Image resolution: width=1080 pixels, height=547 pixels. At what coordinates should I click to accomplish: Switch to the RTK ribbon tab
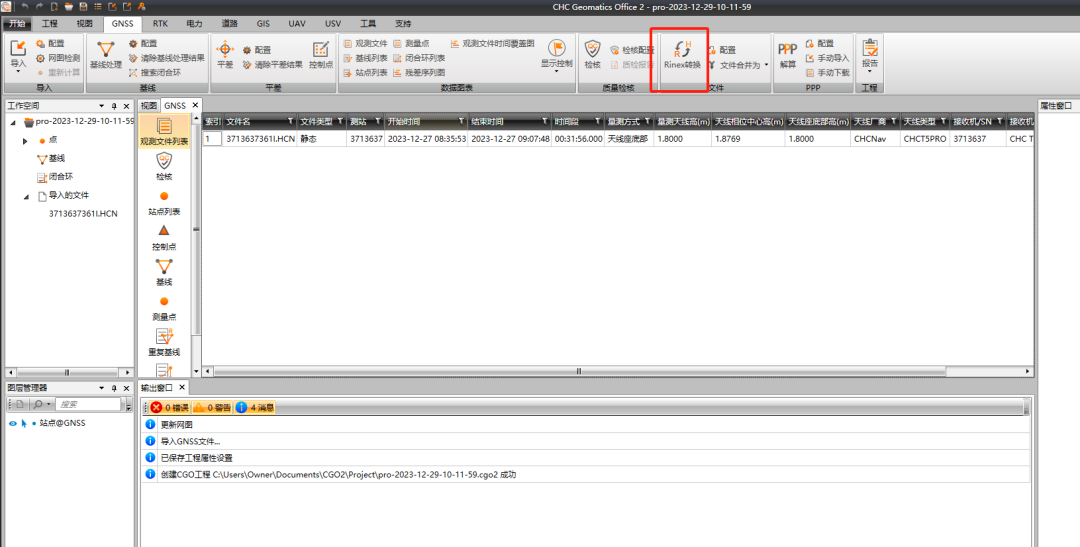160,23
